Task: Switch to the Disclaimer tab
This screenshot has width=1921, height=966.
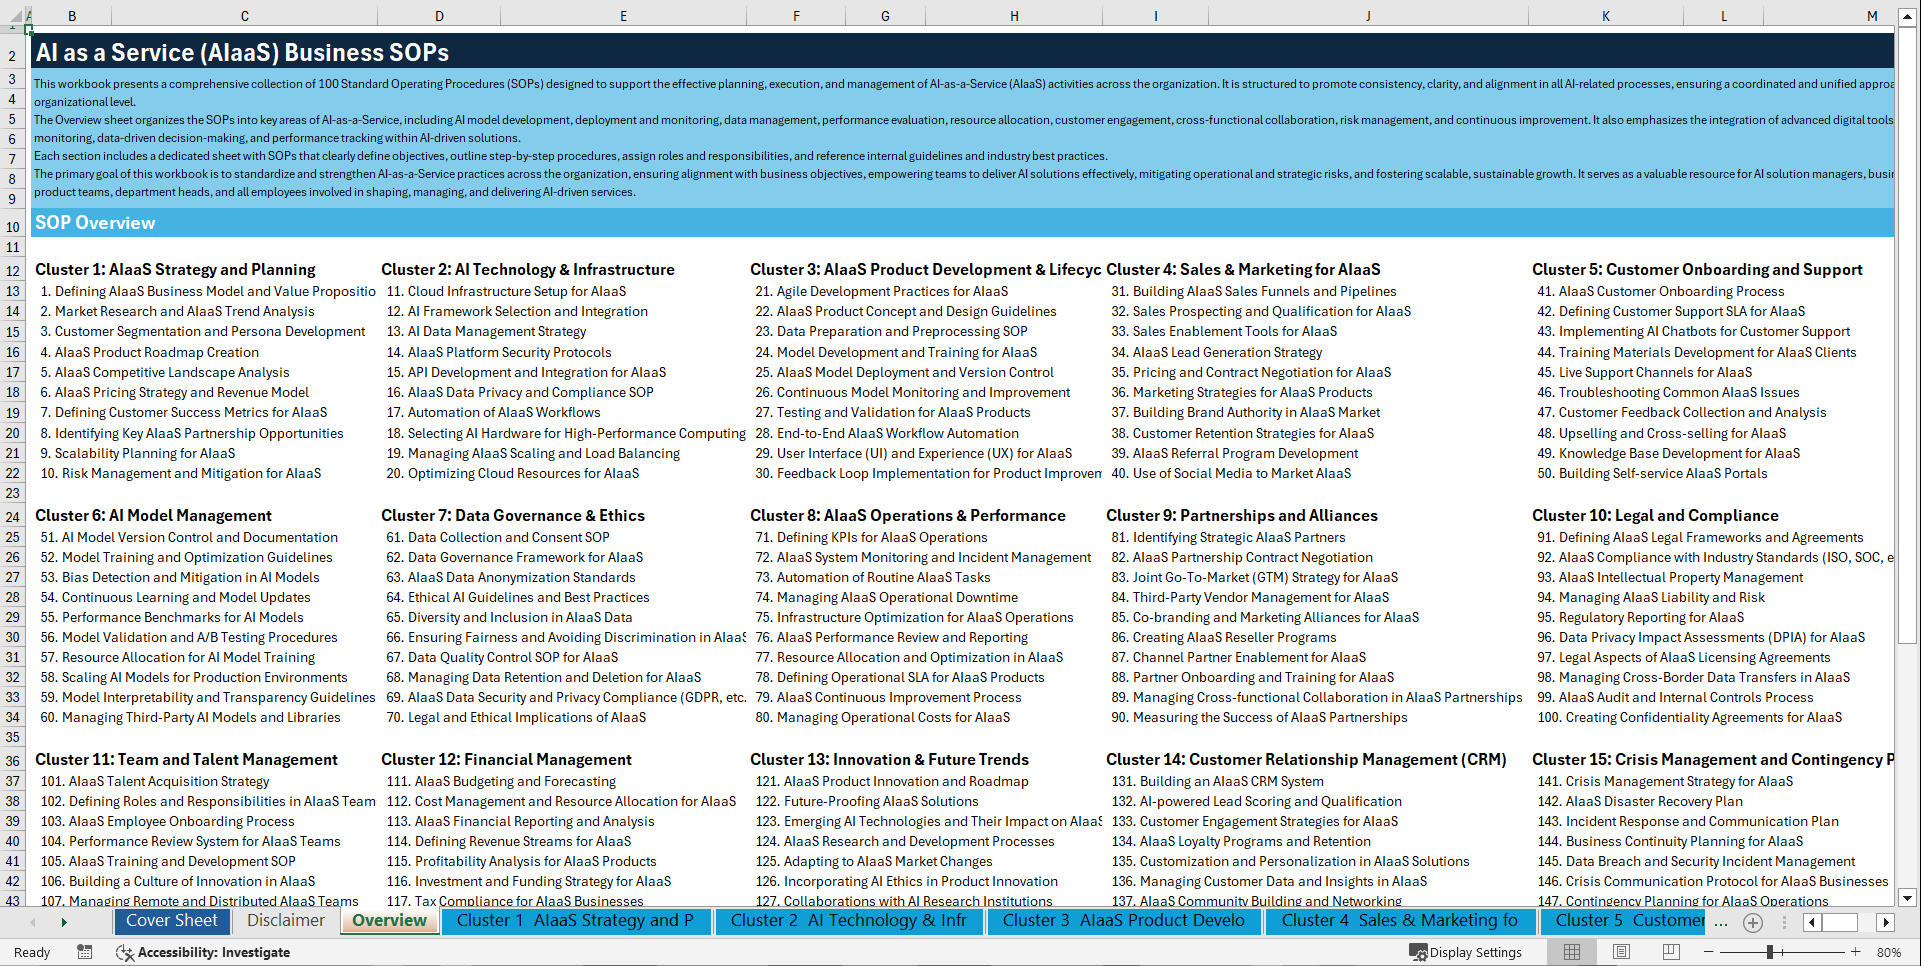Action: coord(285,921)
